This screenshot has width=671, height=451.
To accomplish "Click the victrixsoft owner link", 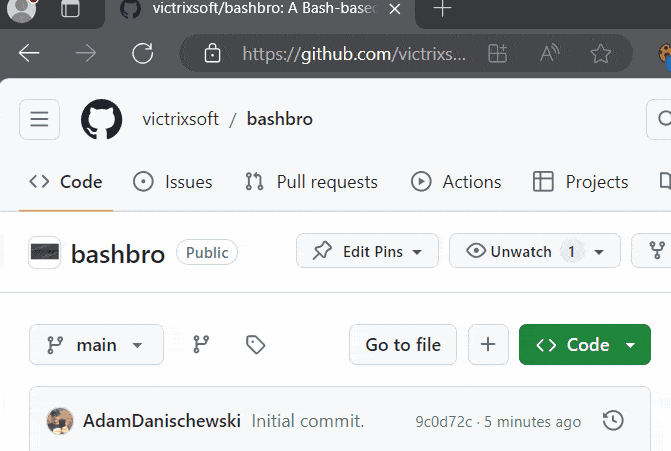I will tap(181, 119).
